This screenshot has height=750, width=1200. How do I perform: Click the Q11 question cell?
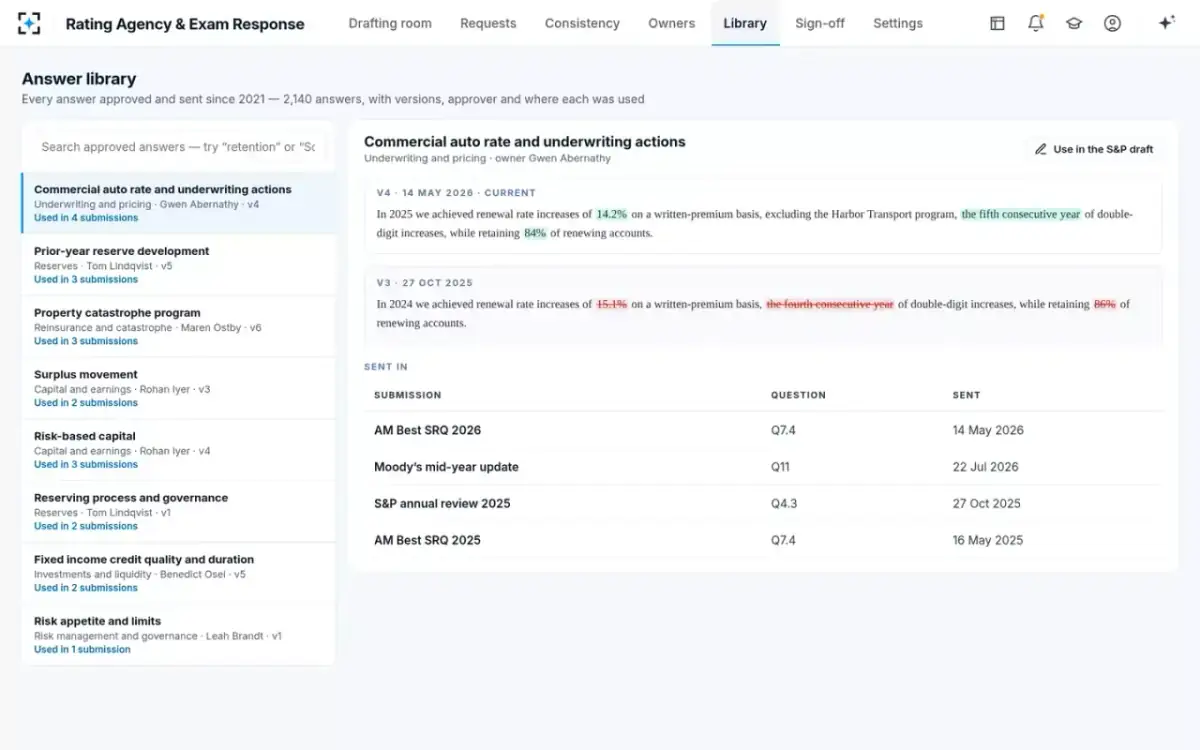coord(781,467)
